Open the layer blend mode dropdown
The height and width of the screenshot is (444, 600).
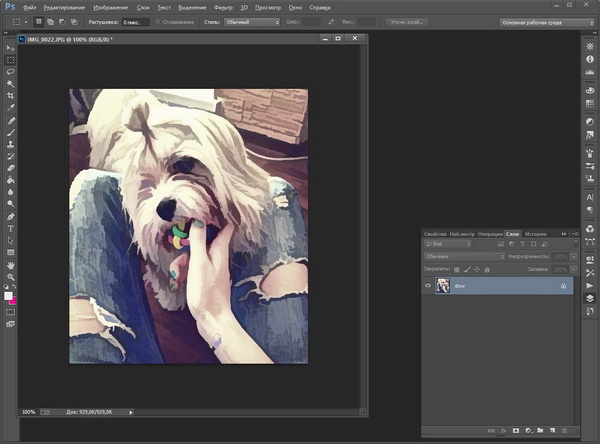465,256
